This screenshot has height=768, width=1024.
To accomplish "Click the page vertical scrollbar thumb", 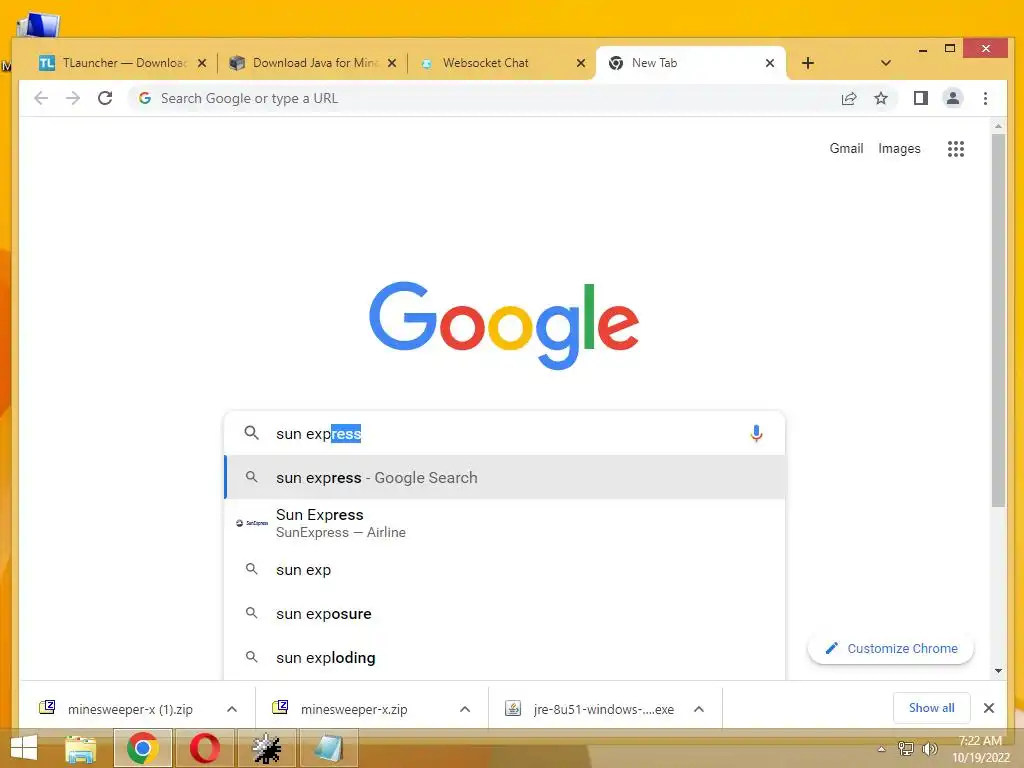I will [998, 320].
